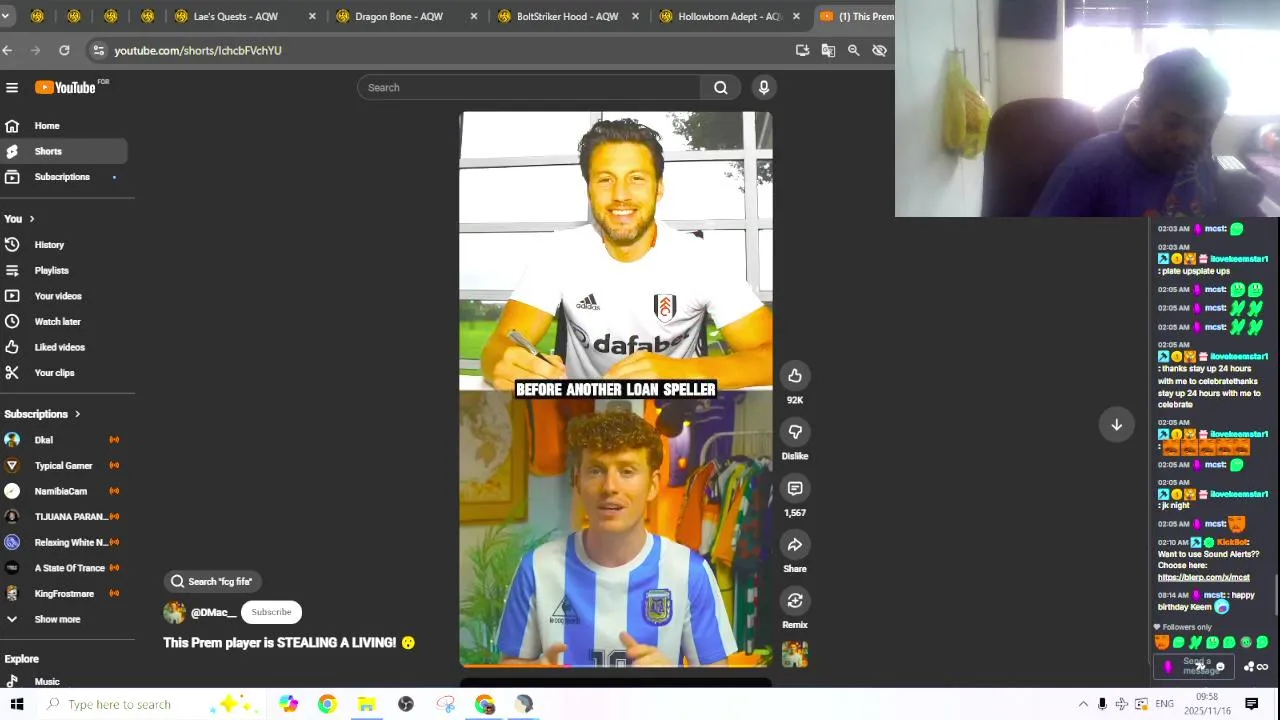
Task: Open File Explorer from taskbar
Action: click(x=366, y=704)
